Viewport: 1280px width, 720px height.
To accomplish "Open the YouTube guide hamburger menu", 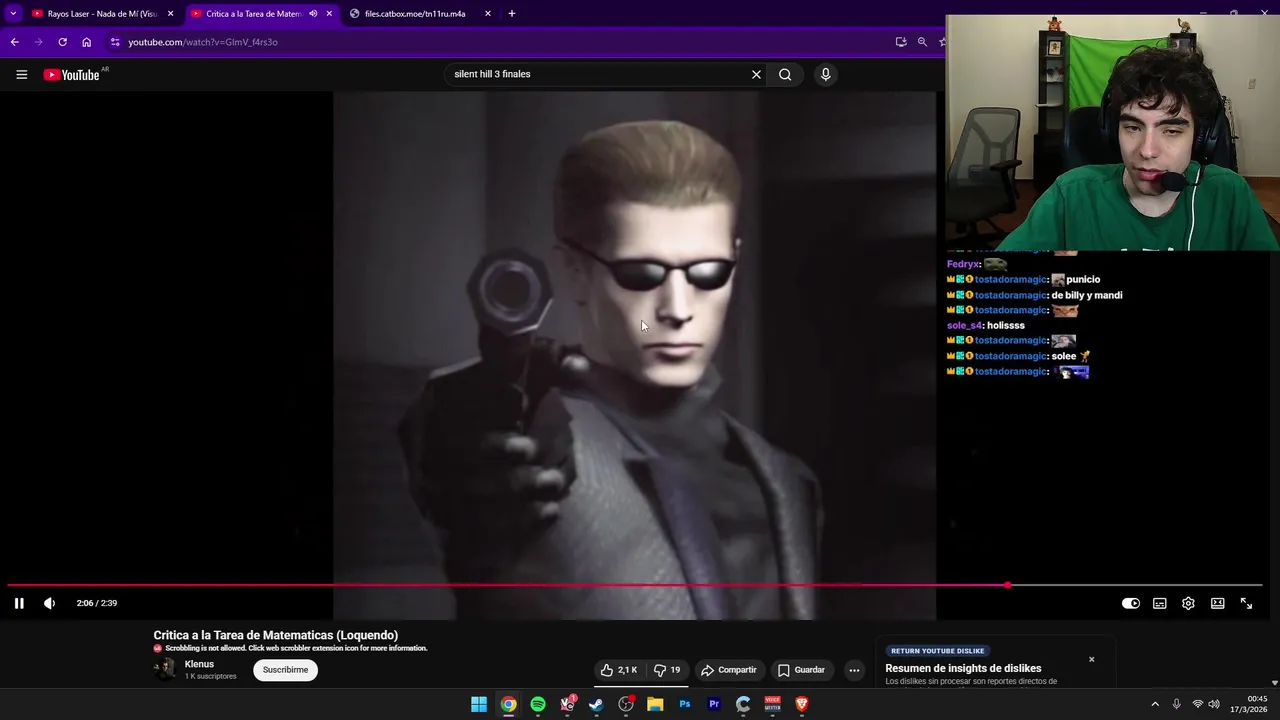I will pyautogui.click(x=21, y=74).
